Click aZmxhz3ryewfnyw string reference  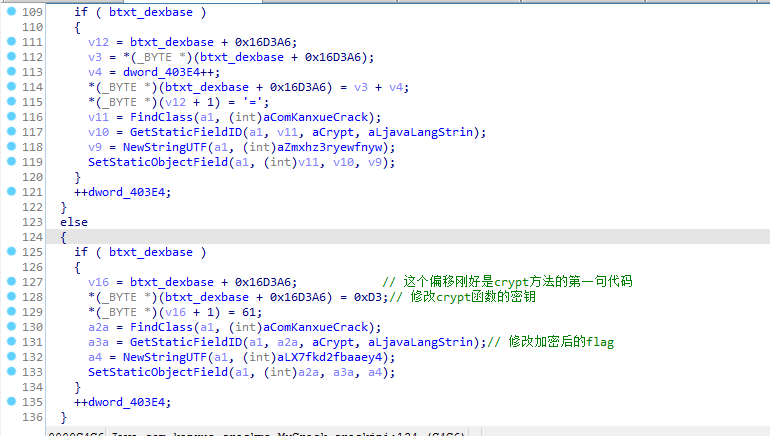(330, 147)
